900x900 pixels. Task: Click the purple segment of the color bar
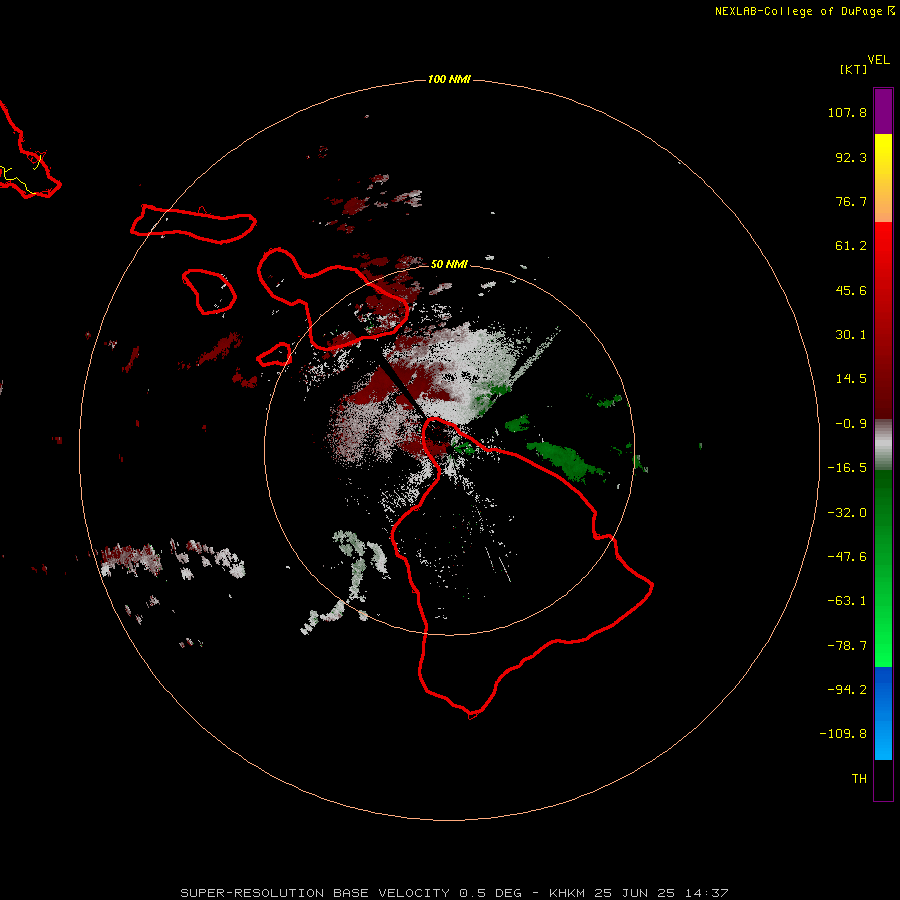(883, 111)
